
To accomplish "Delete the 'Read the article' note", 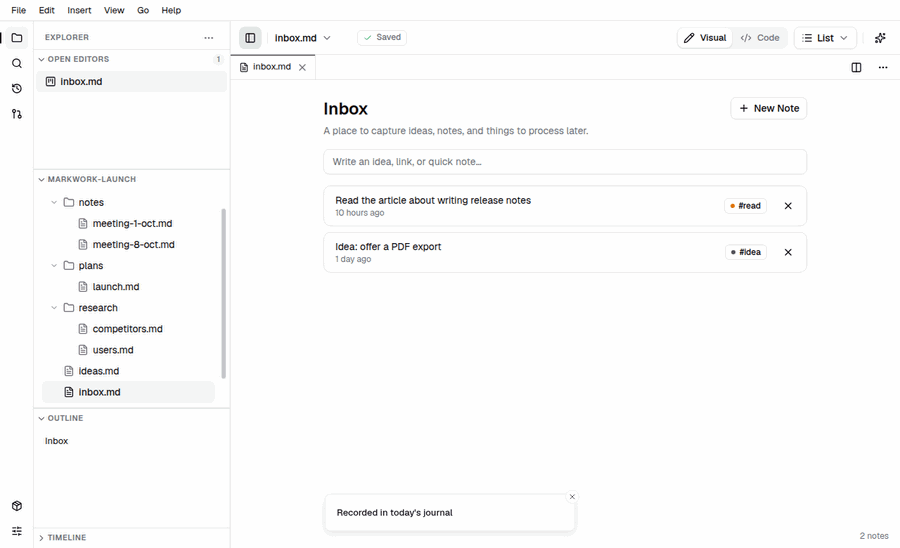I will tap(788, 206).
